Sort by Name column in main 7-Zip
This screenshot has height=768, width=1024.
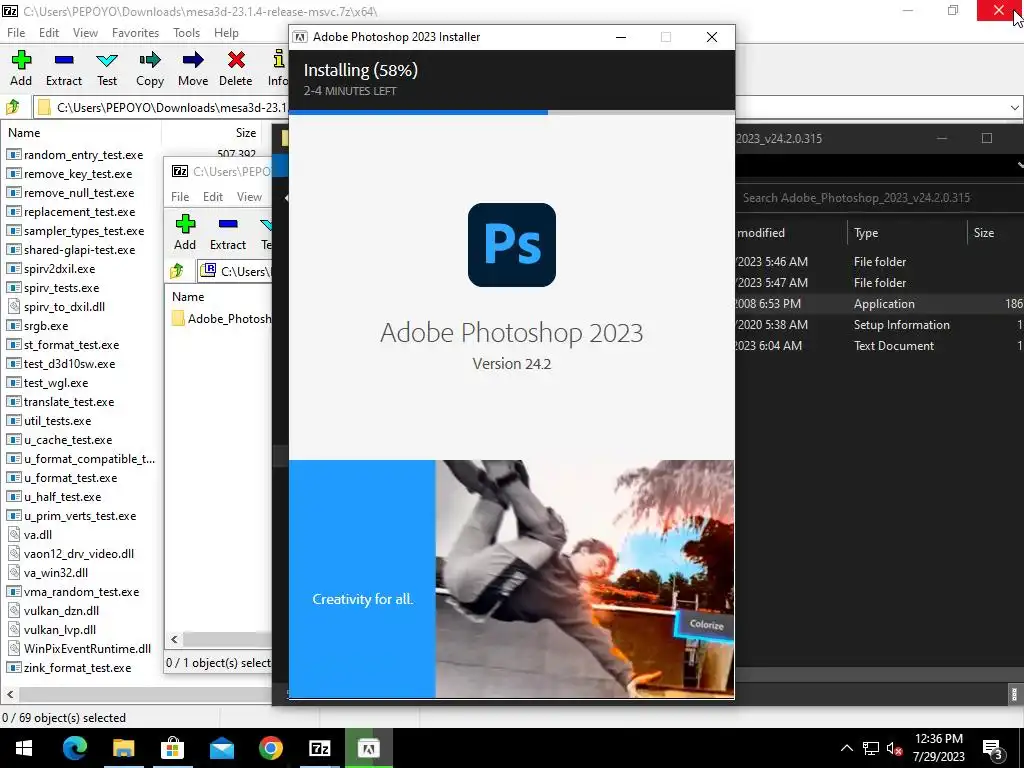[x=80, y=133]
